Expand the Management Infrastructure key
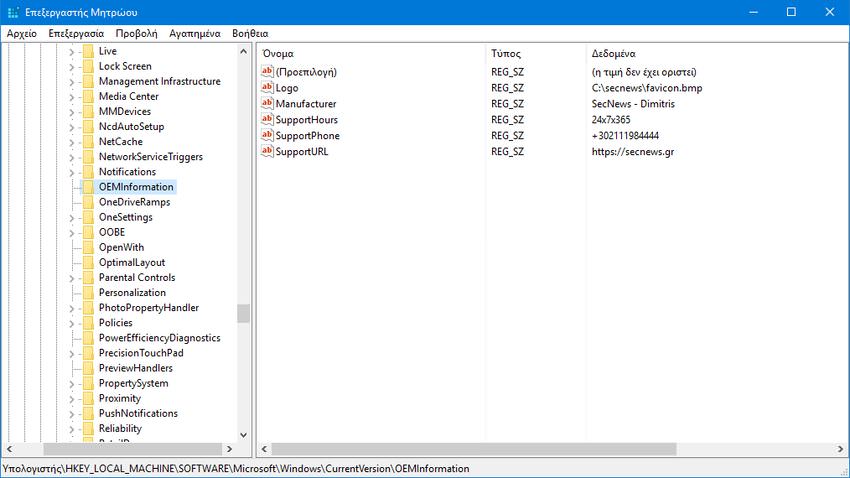 tap(72, 82)
